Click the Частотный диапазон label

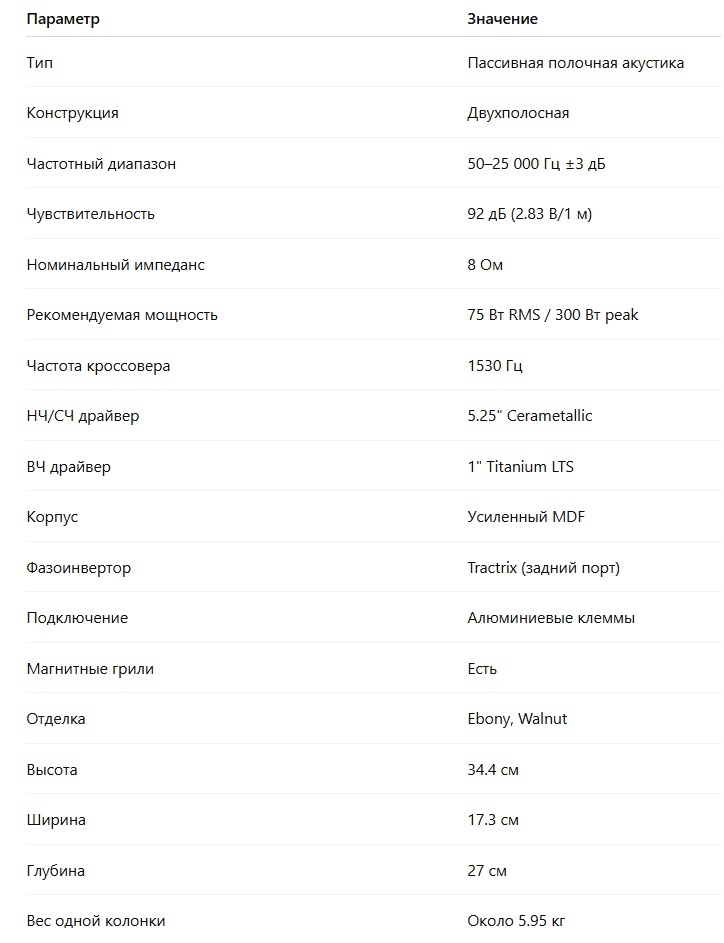(x=101, y=164)
